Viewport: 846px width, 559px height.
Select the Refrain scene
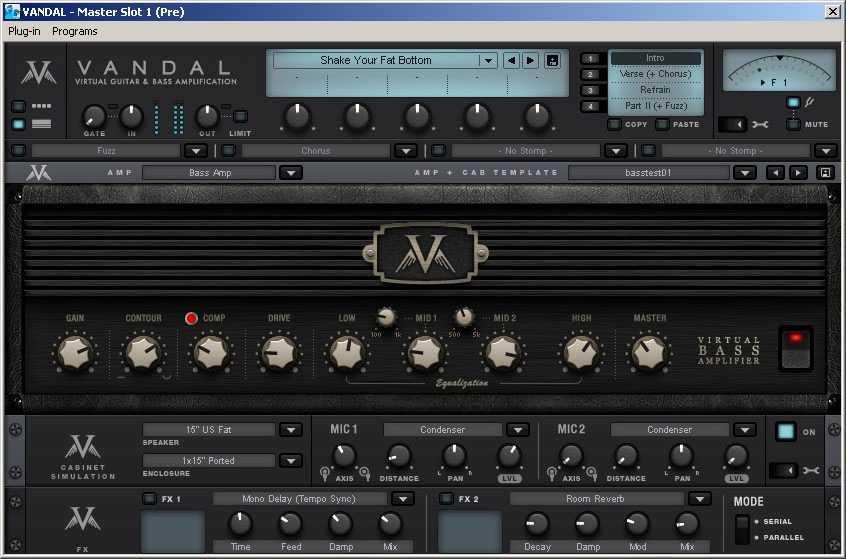click(656, 90)
